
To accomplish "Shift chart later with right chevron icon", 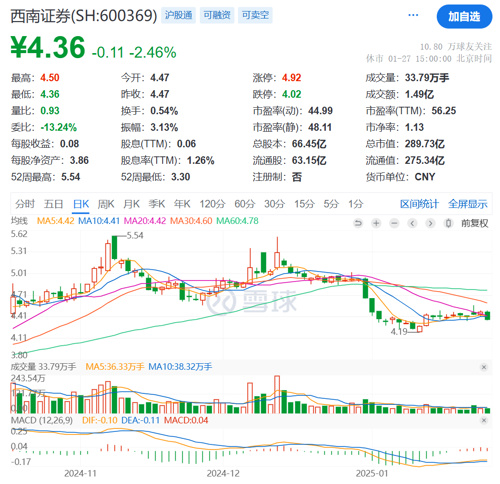I will click(430, 223).
